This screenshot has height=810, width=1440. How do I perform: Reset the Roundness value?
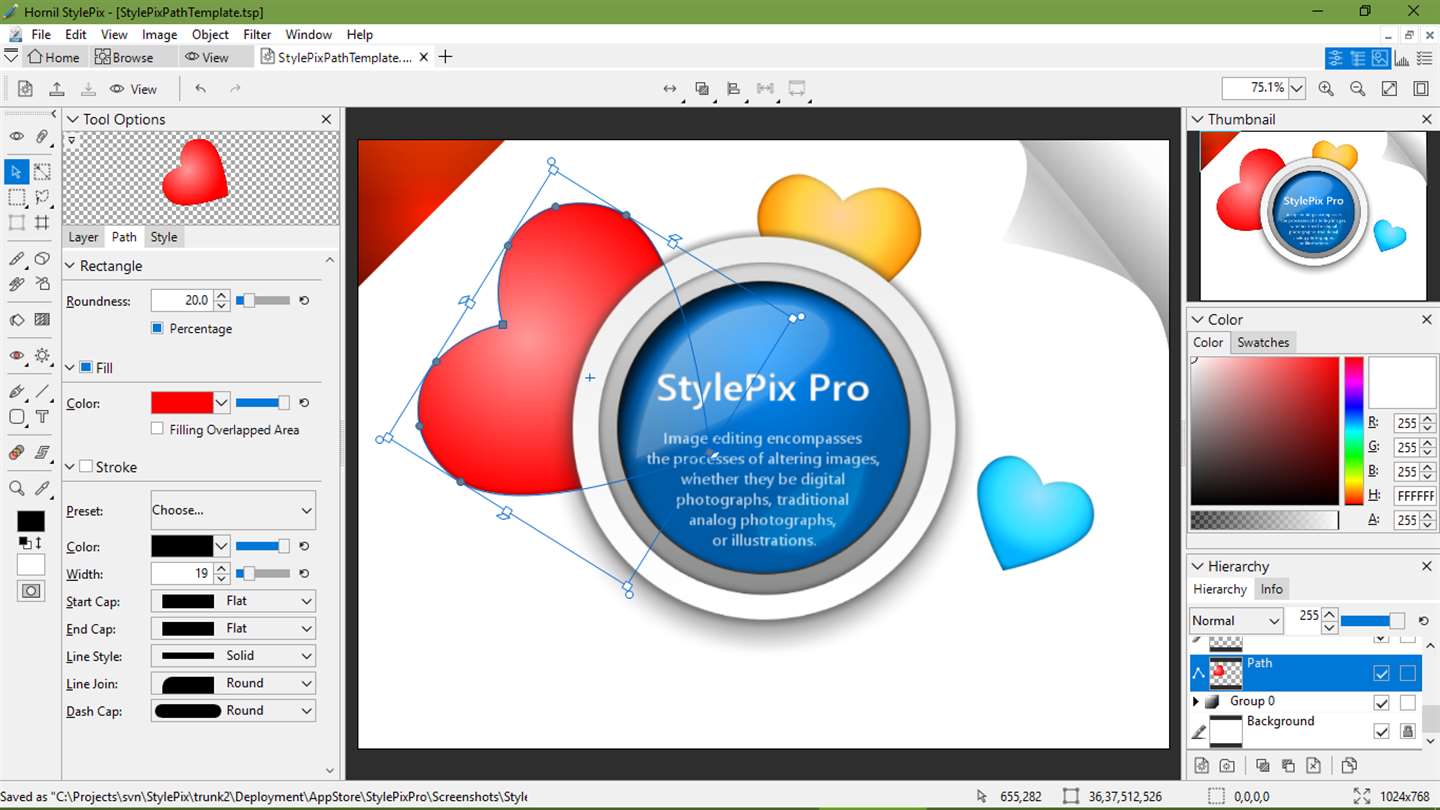(x=304, y=300)
